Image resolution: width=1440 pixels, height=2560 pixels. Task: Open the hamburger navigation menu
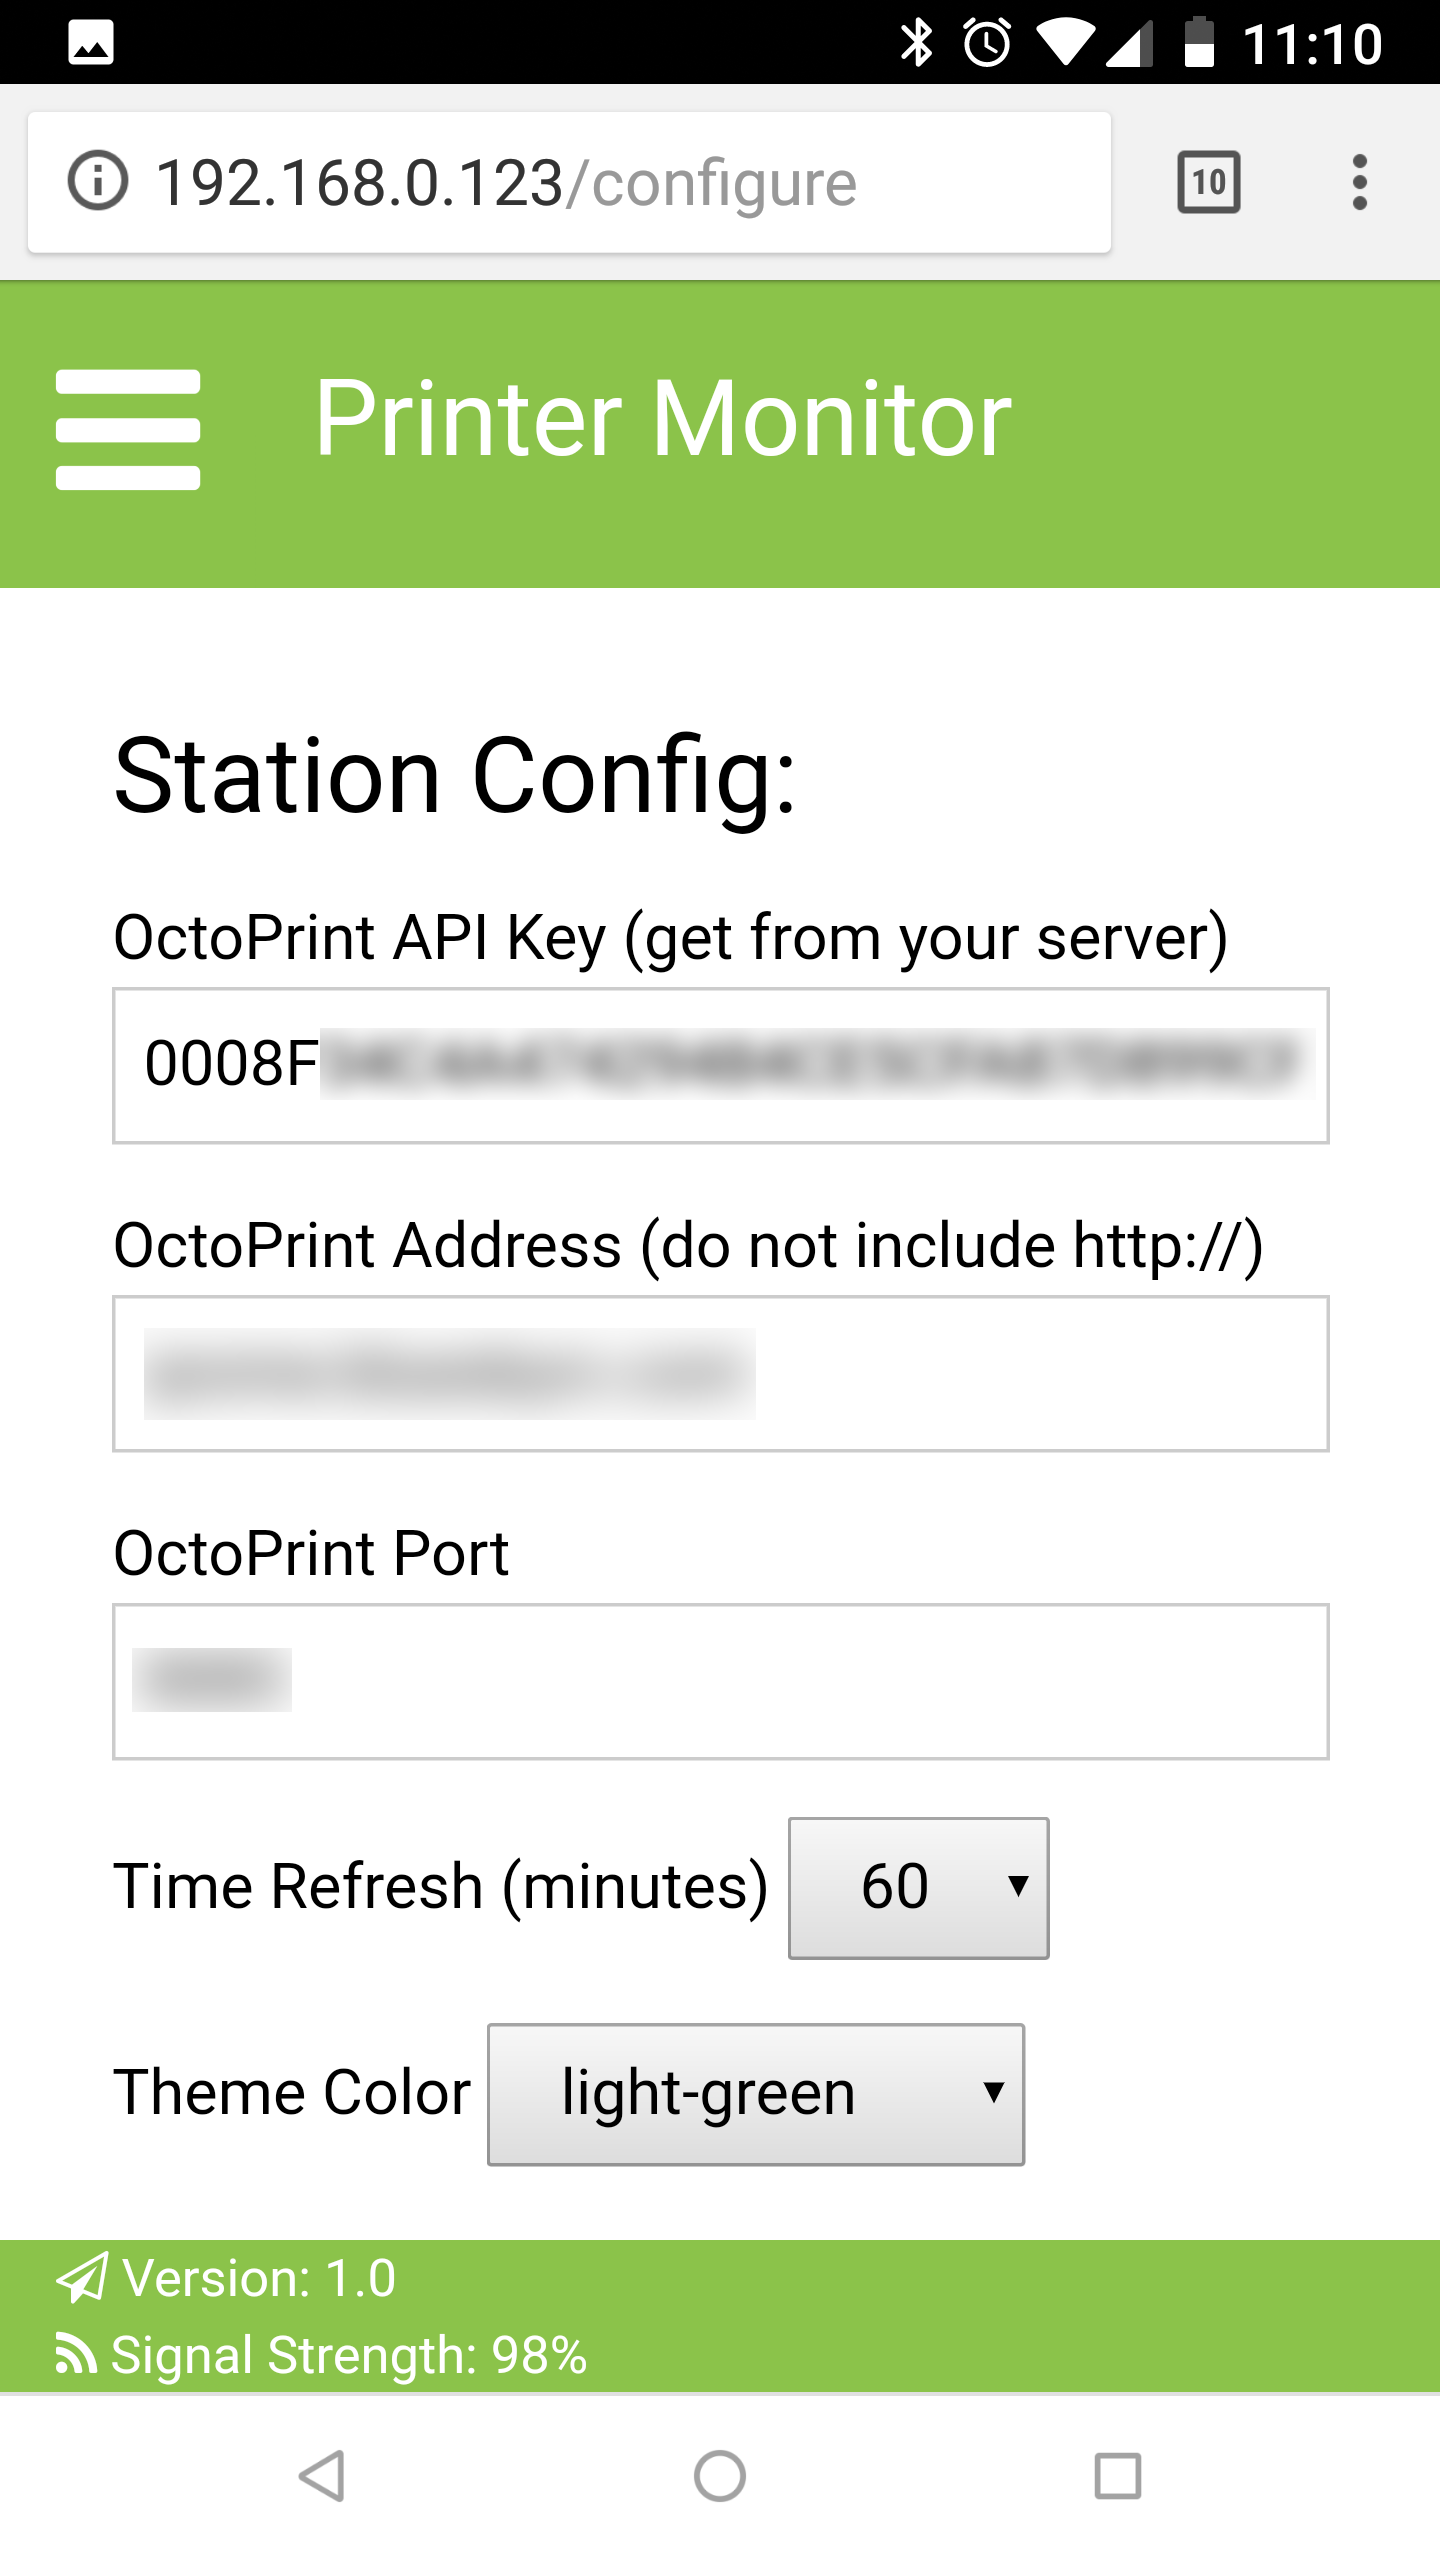point(128,430)
